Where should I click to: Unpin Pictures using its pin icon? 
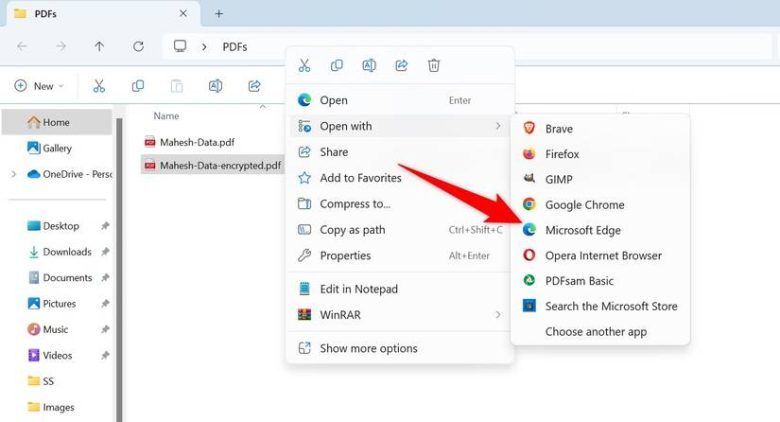105,304
